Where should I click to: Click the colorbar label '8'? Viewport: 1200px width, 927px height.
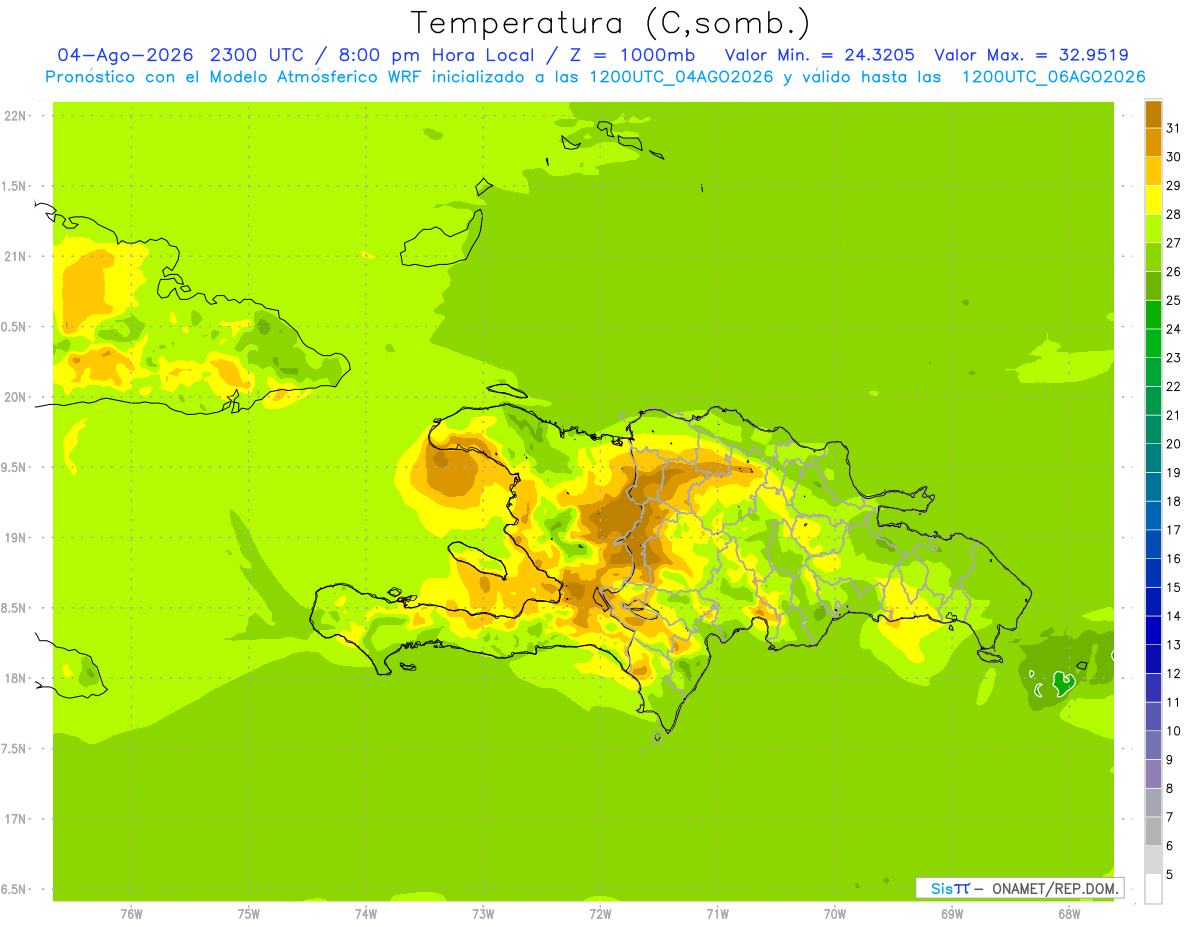(1169, 788)
